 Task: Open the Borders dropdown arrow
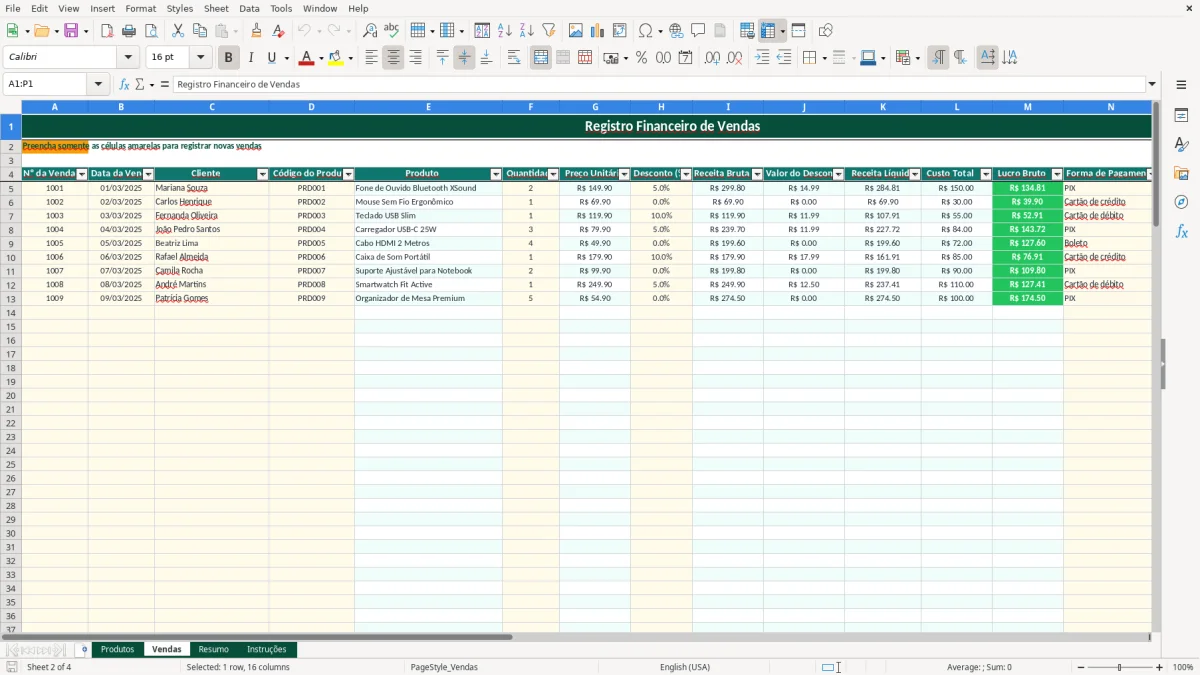coord(824,58)
